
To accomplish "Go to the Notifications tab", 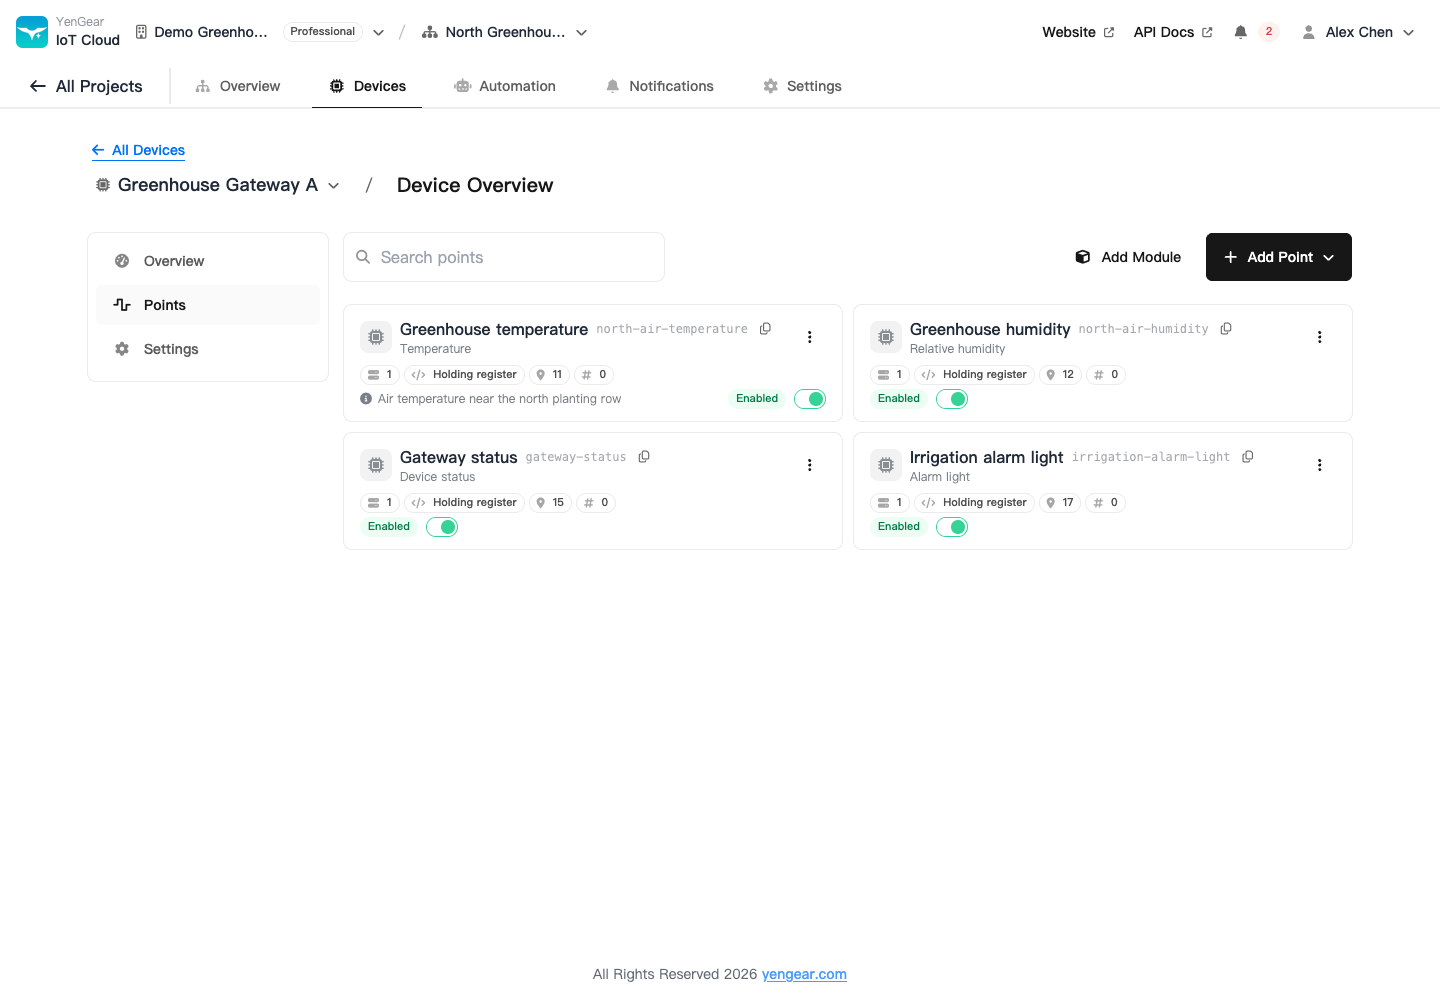I will (x=660, y=86).
